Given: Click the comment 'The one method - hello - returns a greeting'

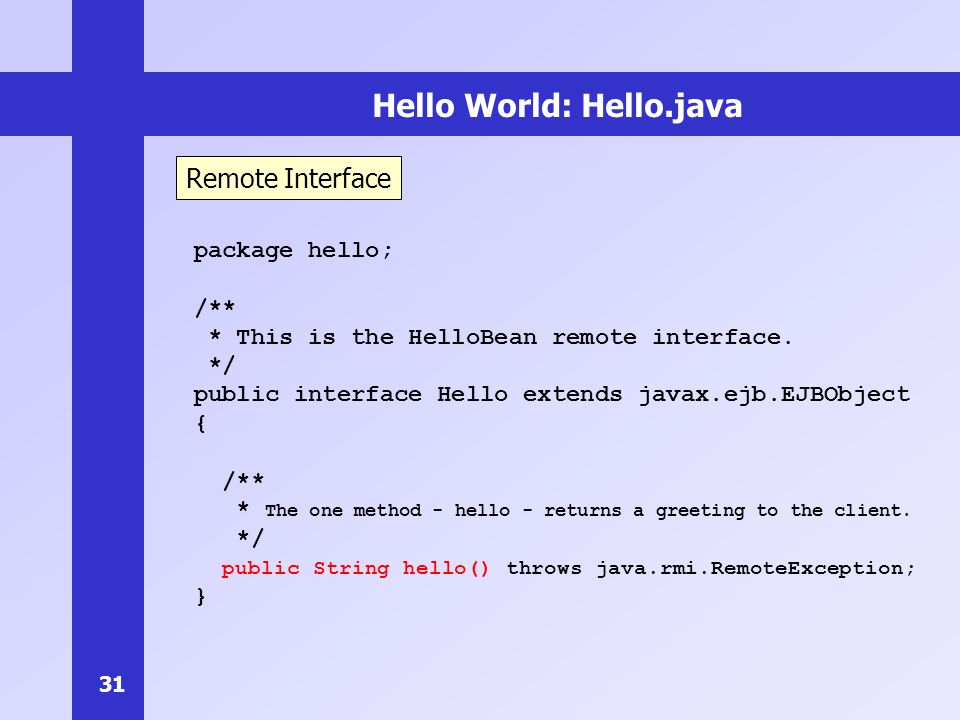Looking at the screenshot, I should 506,511.
